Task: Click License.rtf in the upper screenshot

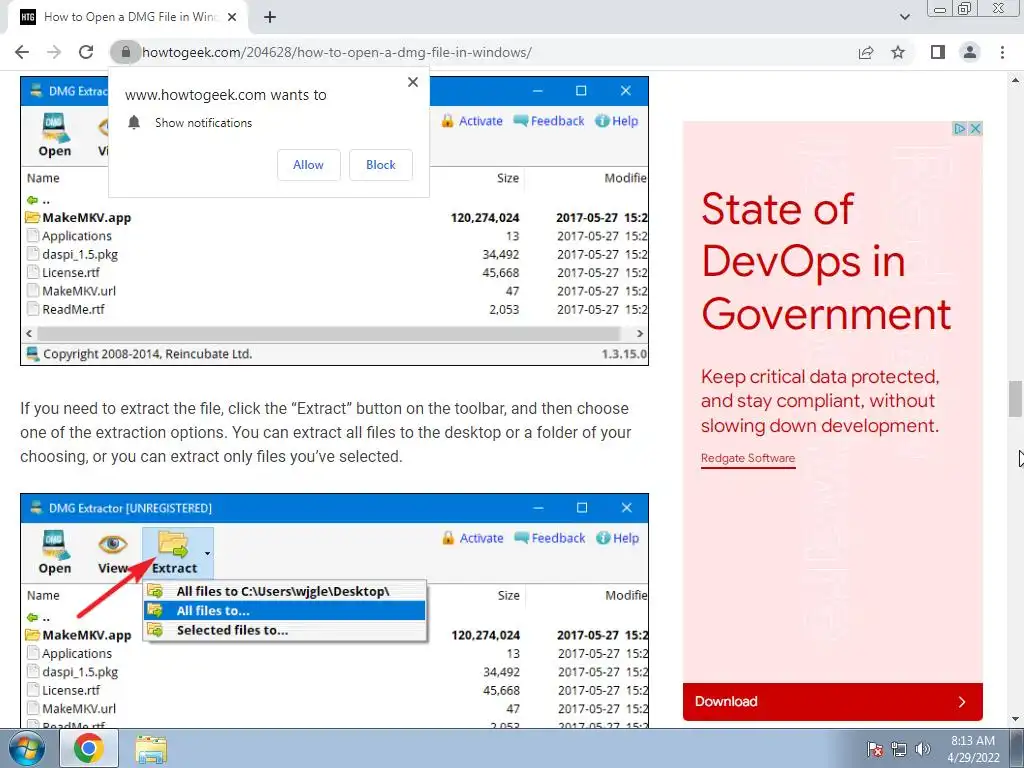Action: coord(64,272)
